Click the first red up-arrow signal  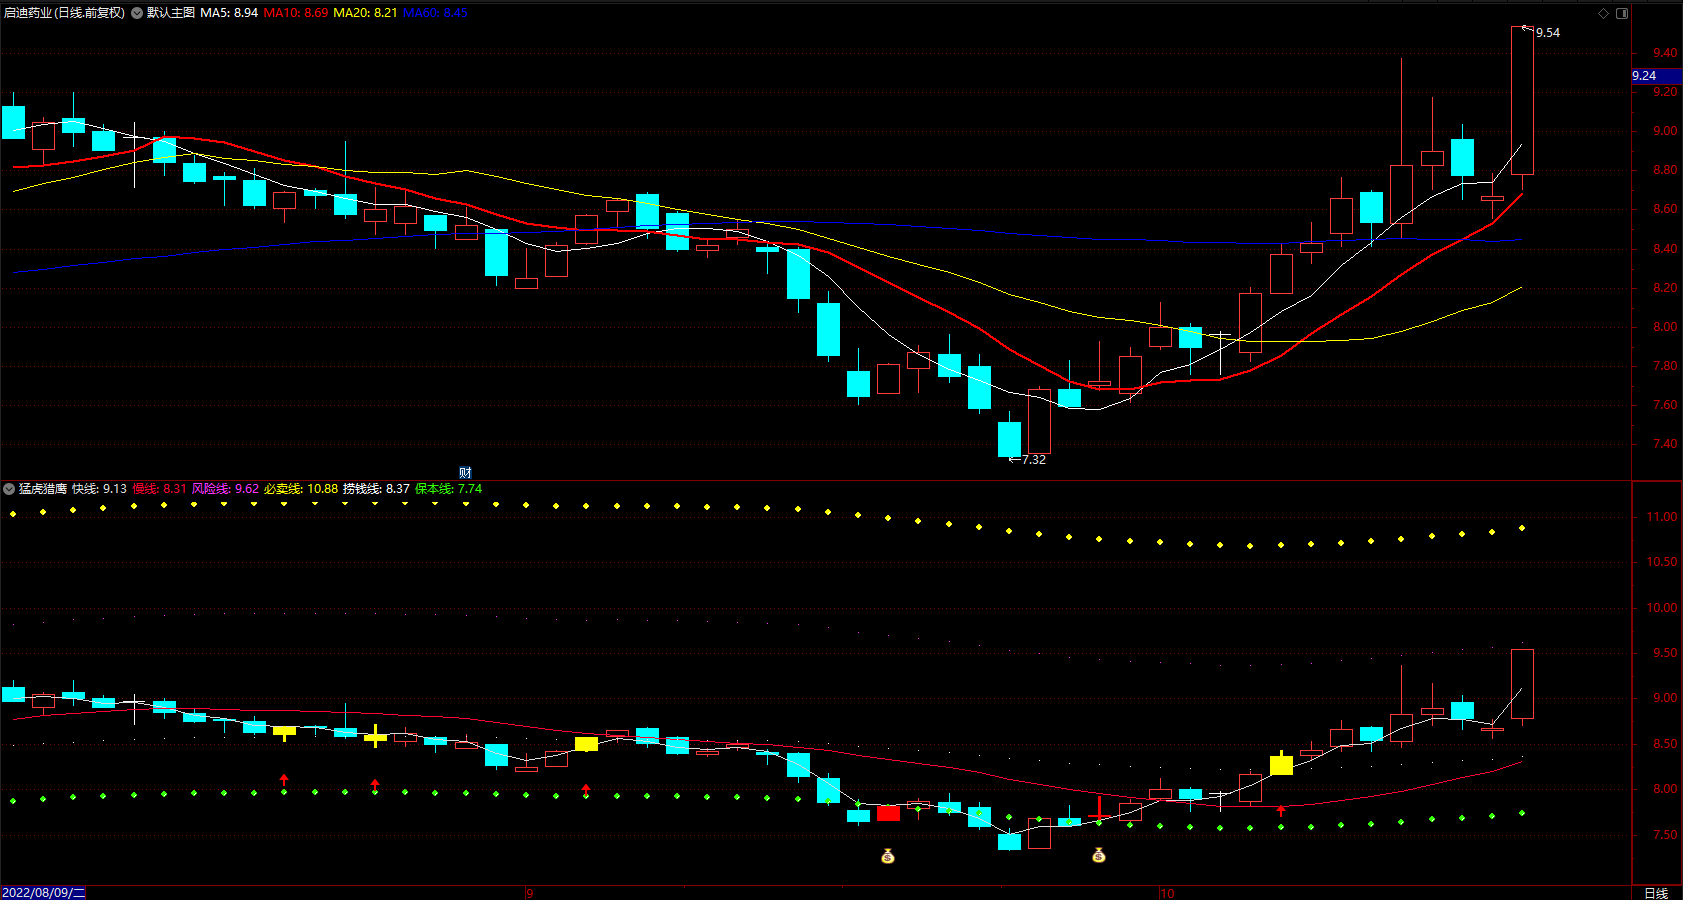click(284, 779)
